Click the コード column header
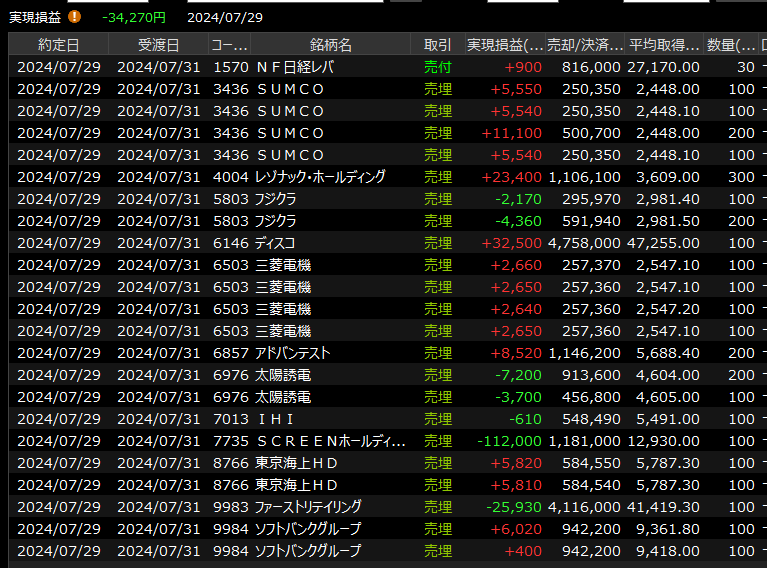The width and height of the screenshot is (767, 568). pos(229,45)
